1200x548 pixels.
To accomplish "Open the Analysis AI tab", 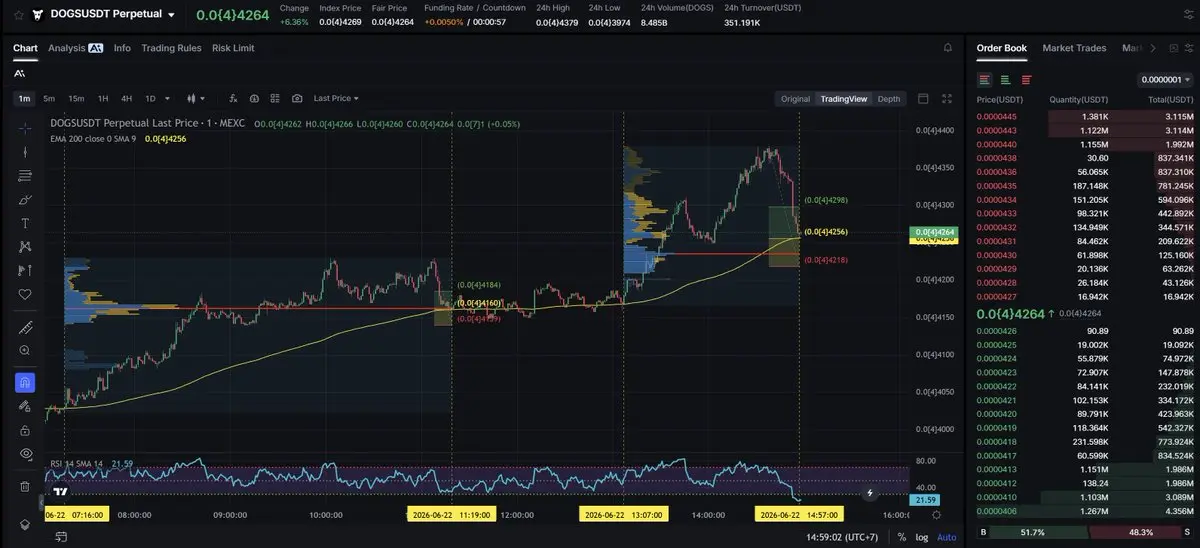I will point(75,48).
